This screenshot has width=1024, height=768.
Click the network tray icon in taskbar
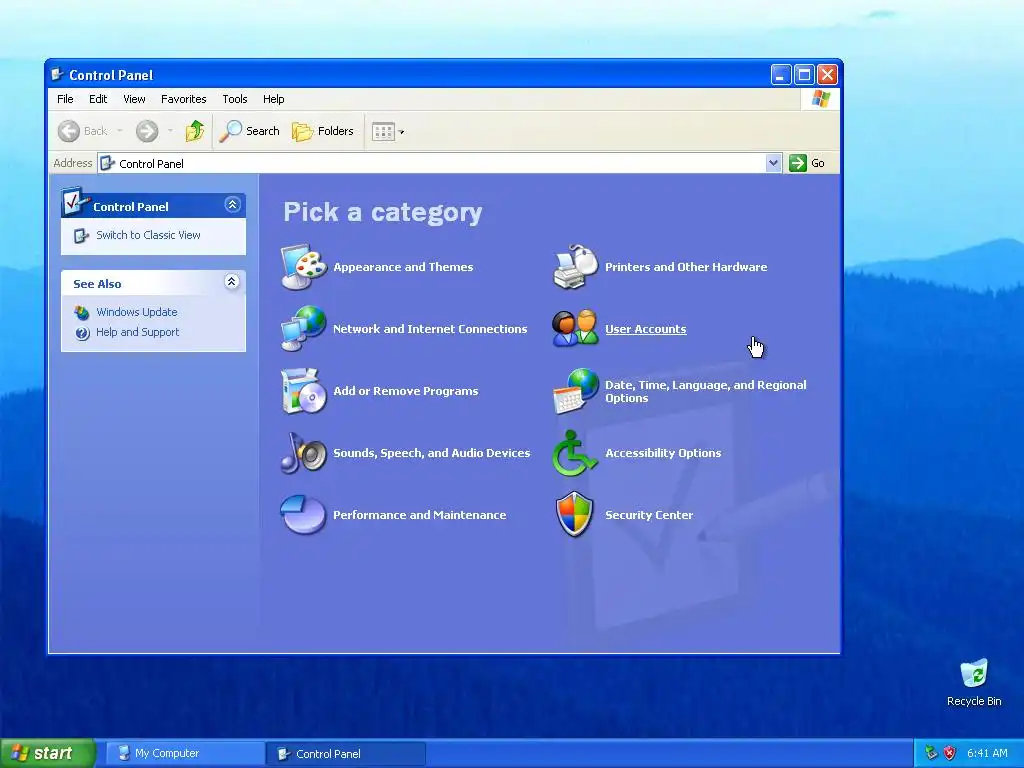pos(931,753)
